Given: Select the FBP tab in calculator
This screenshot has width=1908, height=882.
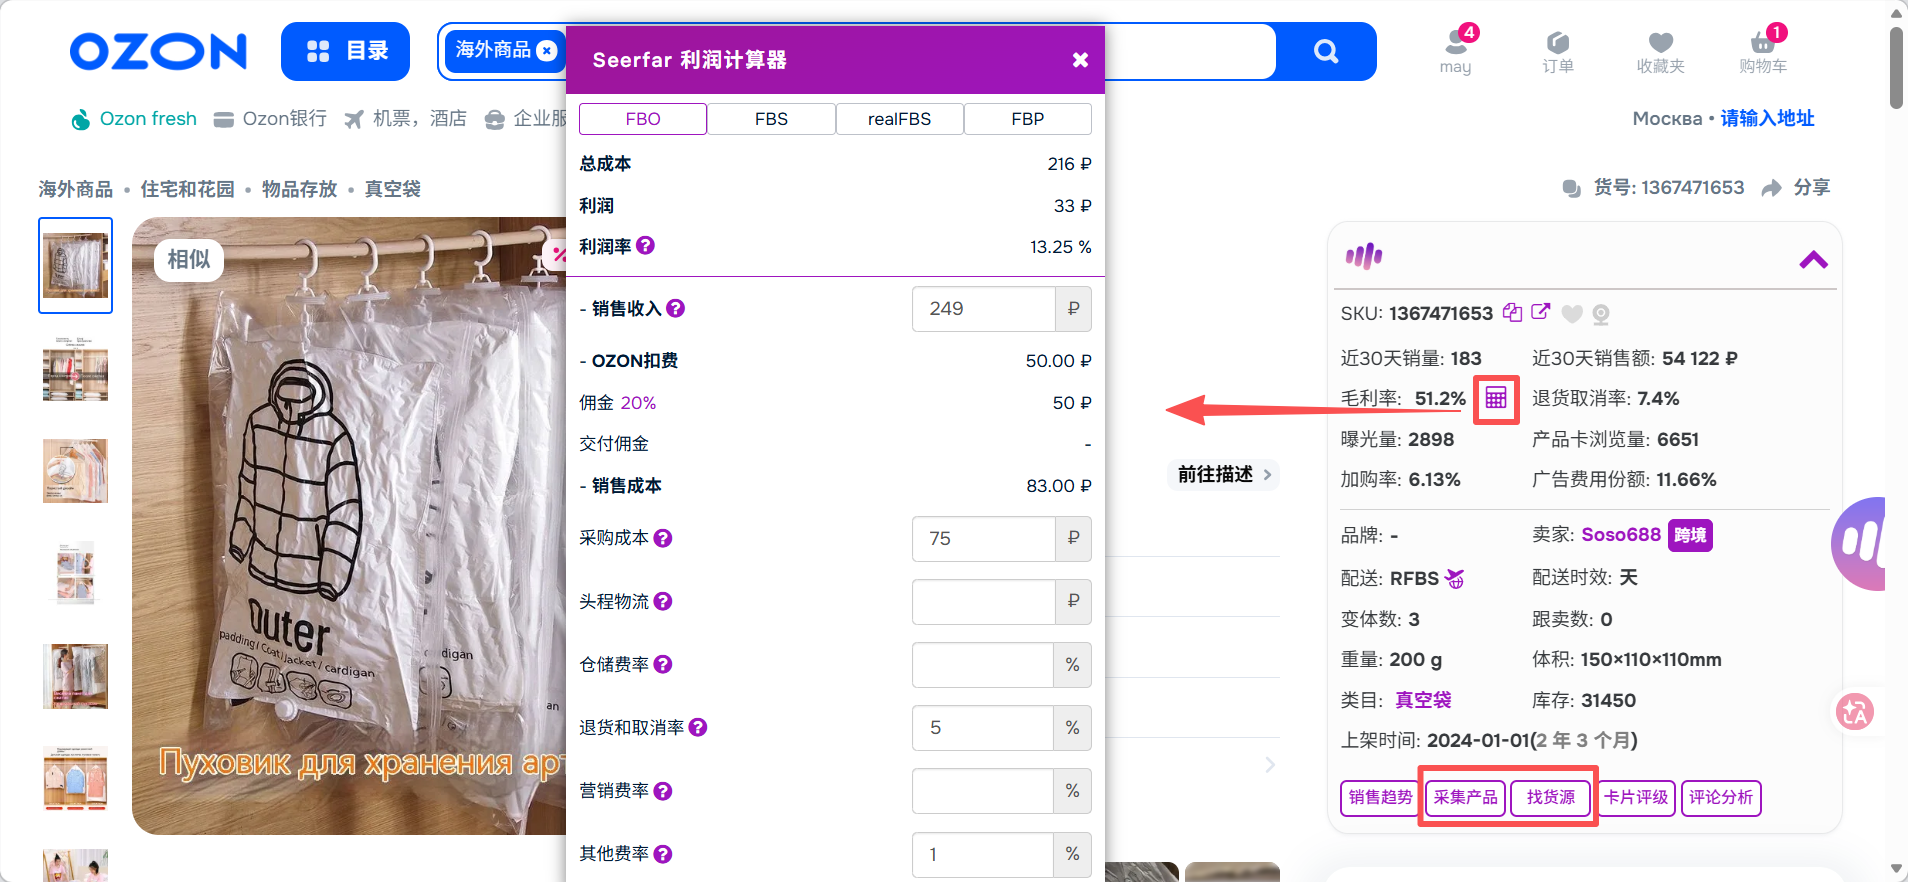Looking at the screenshot, I should point(1027,119).
